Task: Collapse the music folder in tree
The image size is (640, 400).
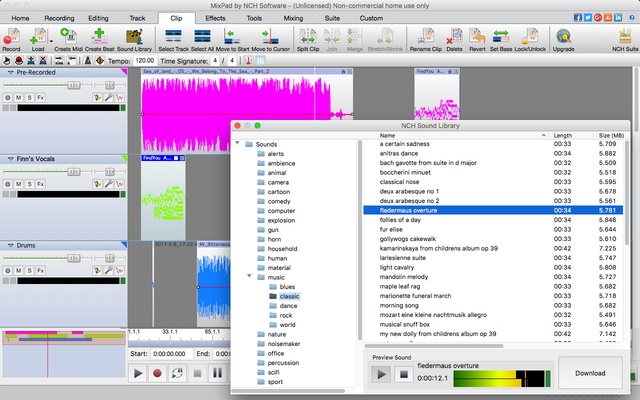Action: (x=249, y=276)
